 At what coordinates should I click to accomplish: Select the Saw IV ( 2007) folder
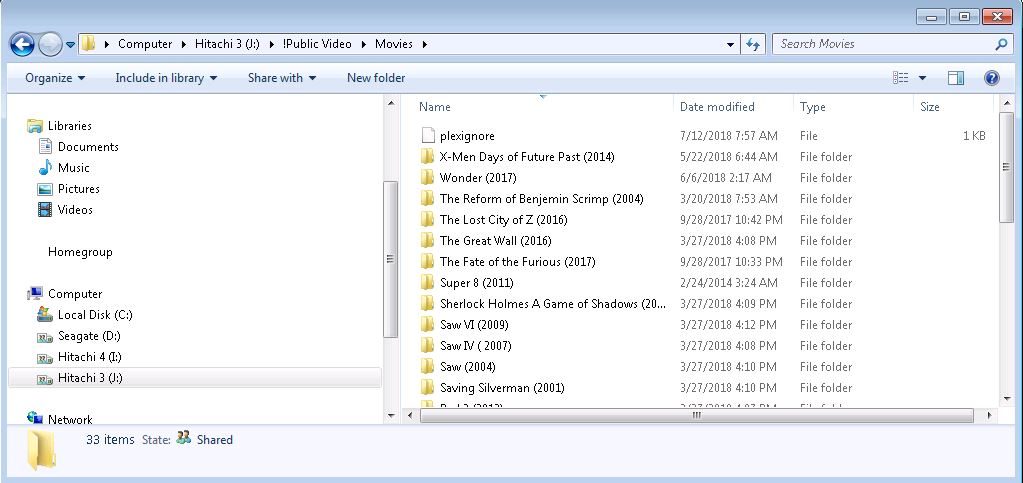pyautogui.click(x=475, y=345)
